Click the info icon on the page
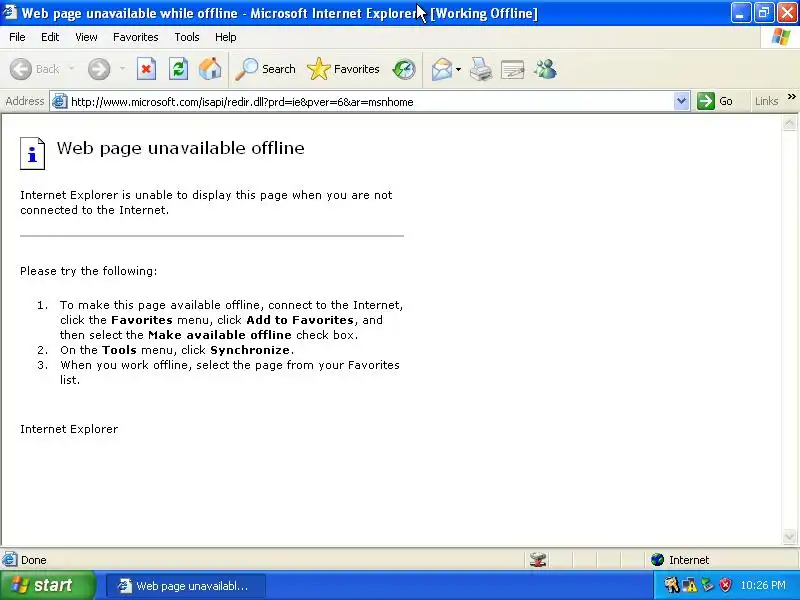800x600 pixels. click(32, 153)
